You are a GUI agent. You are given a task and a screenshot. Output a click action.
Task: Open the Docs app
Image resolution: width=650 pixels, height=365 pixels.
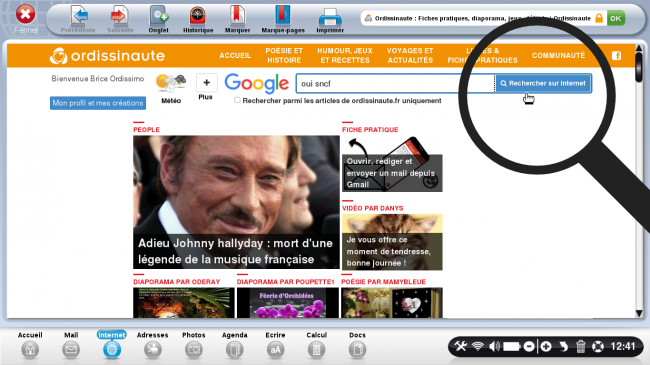point(357,350)
